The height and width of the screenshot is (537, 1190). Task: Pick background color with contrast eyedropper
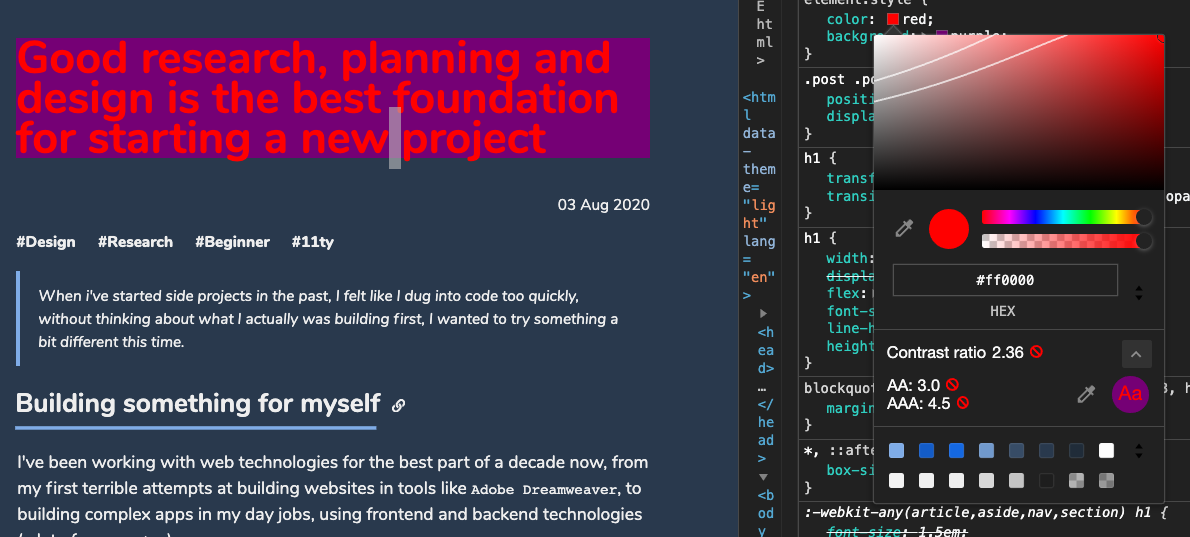pos(1086,394)
